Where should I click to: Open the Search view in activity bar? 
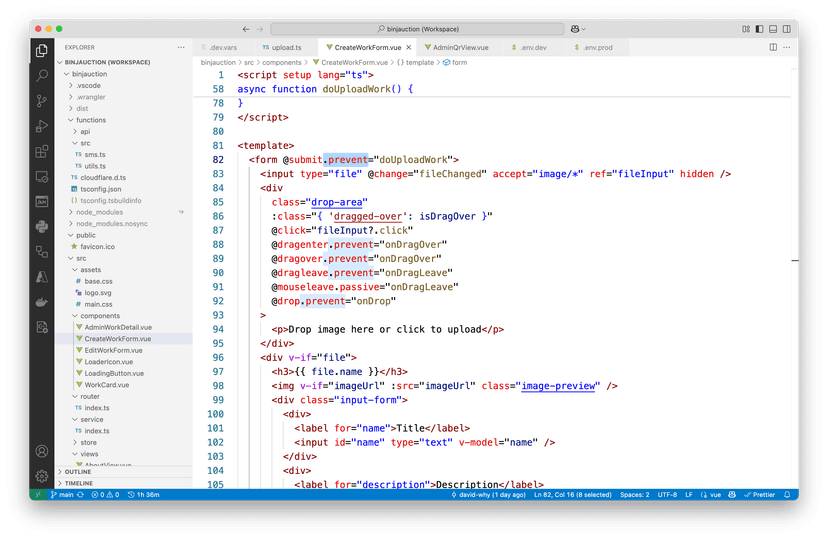(41, 75)
